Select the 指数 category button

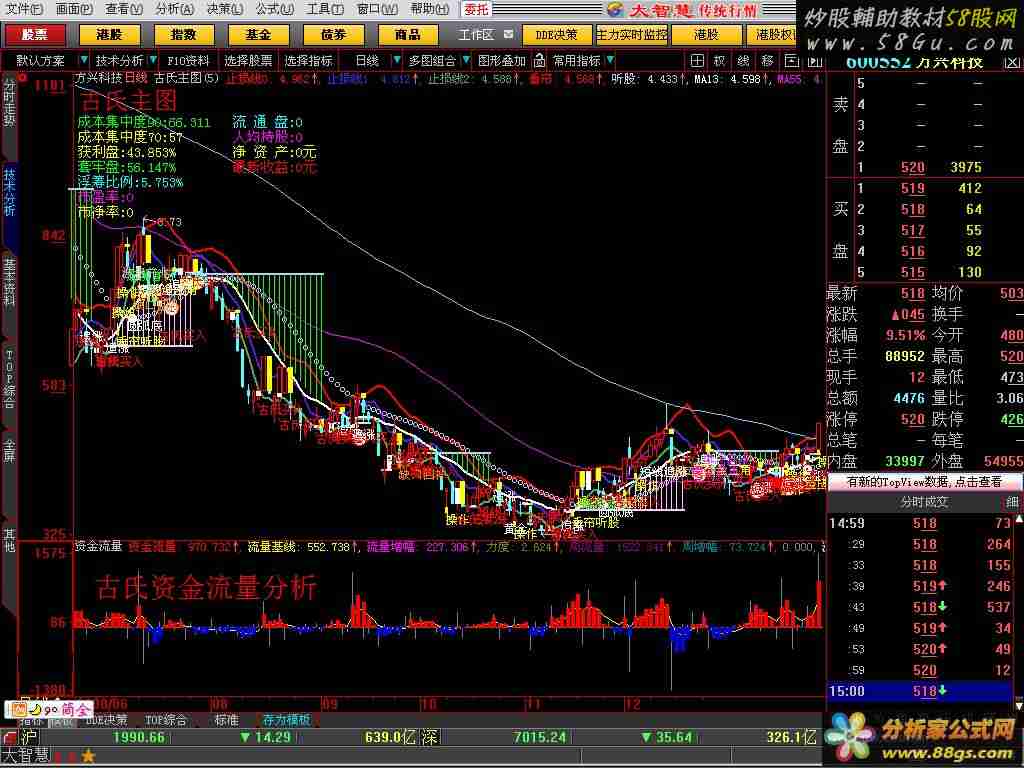click(x=184, y=35)
